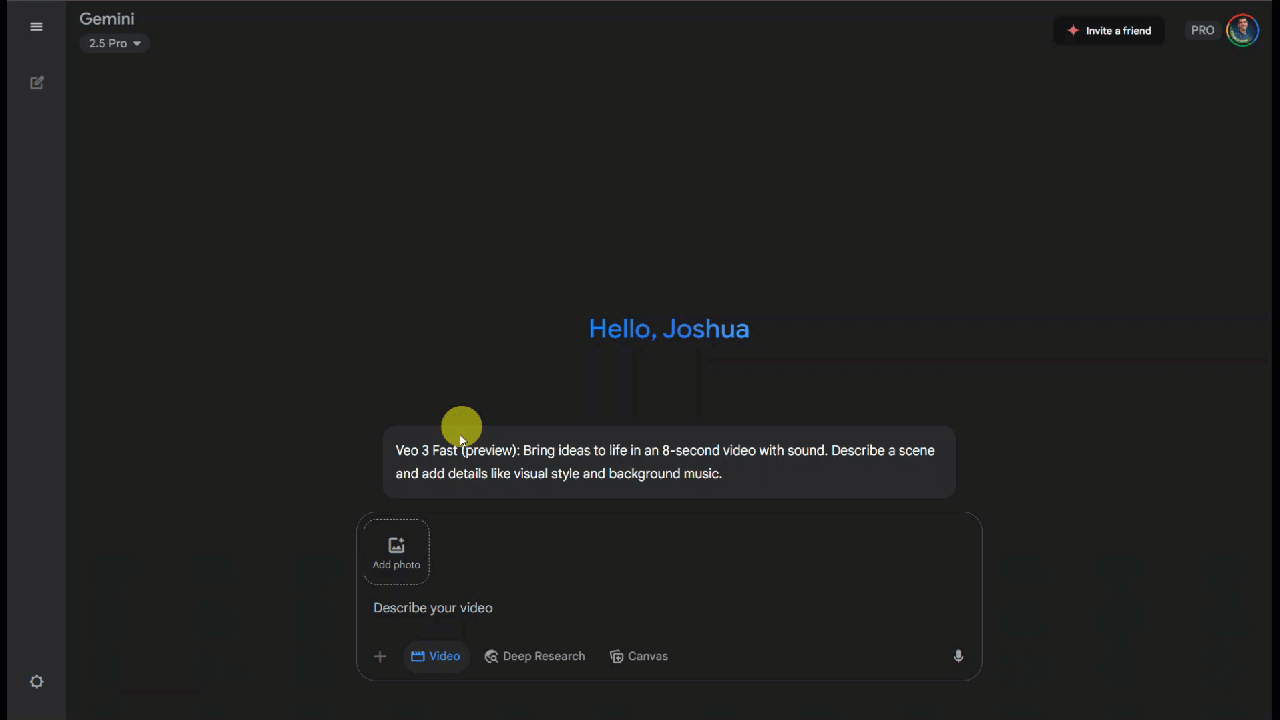
Task: Open the account profile avatar
Action: point(1243,31)
